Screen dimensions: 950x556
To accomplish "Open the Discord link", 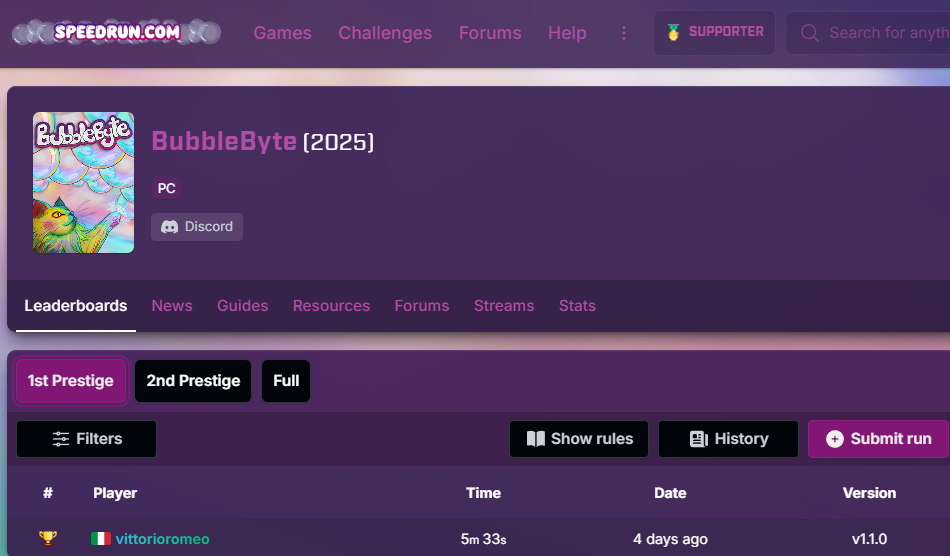I will 197,227.
